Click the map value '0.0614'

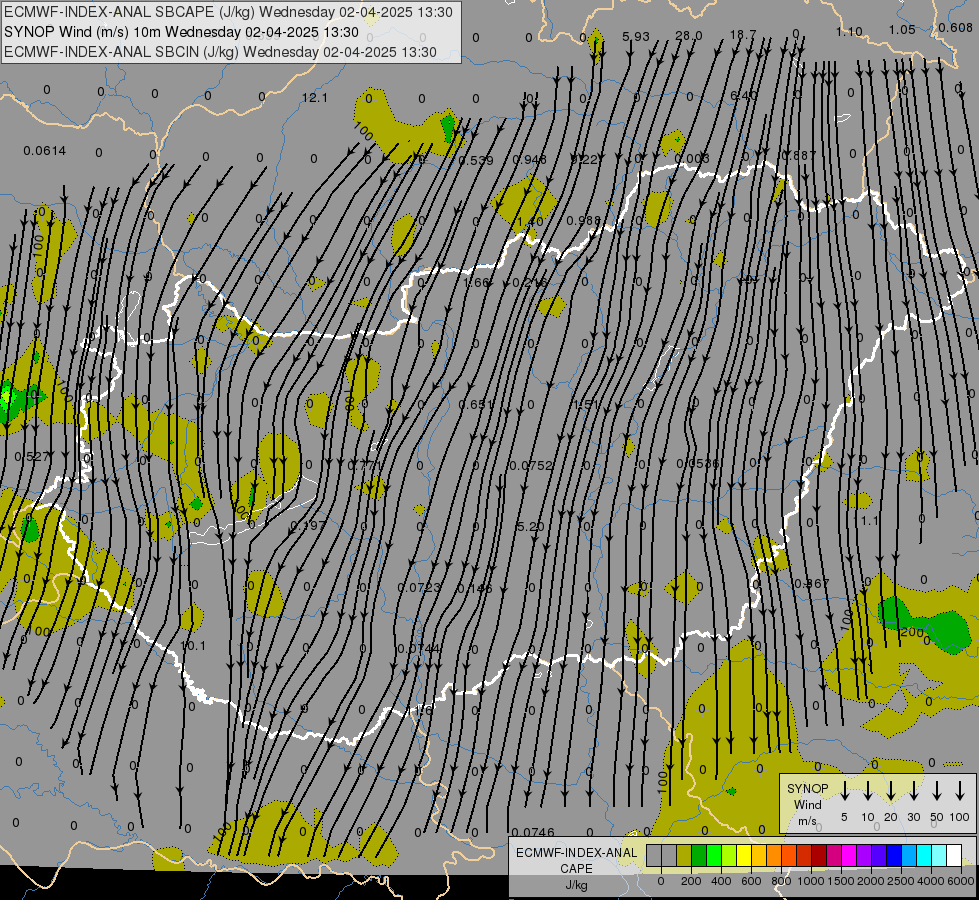point(44,151)
